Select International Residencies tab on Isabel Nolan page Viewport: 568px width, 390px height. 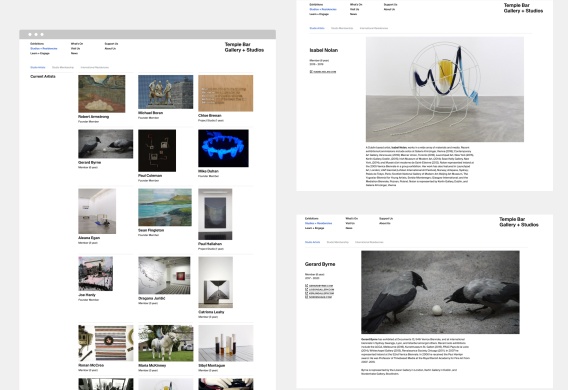pyautogui.click(x=374, y=28)
